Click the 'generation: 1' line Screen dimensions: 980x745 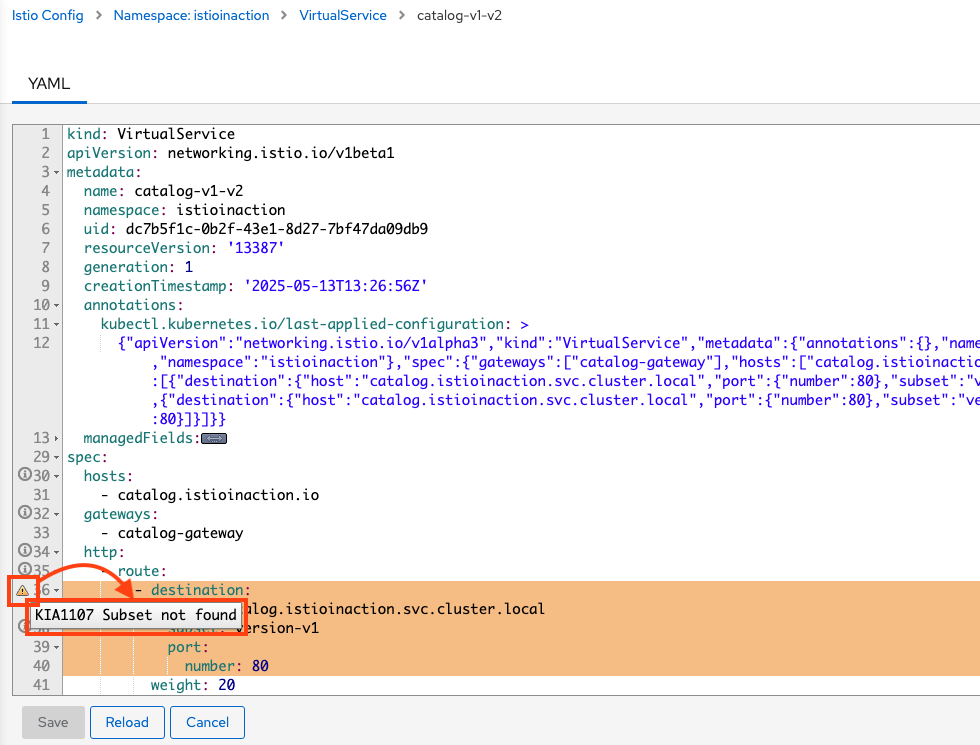139,268
